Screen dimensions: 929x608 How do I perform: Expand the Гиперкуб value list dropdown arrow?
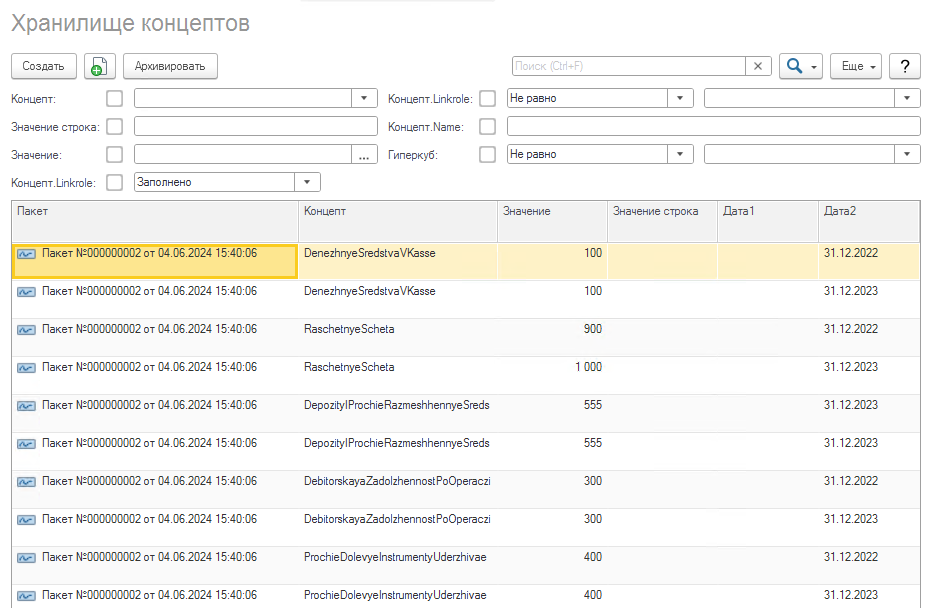(907, 155)
